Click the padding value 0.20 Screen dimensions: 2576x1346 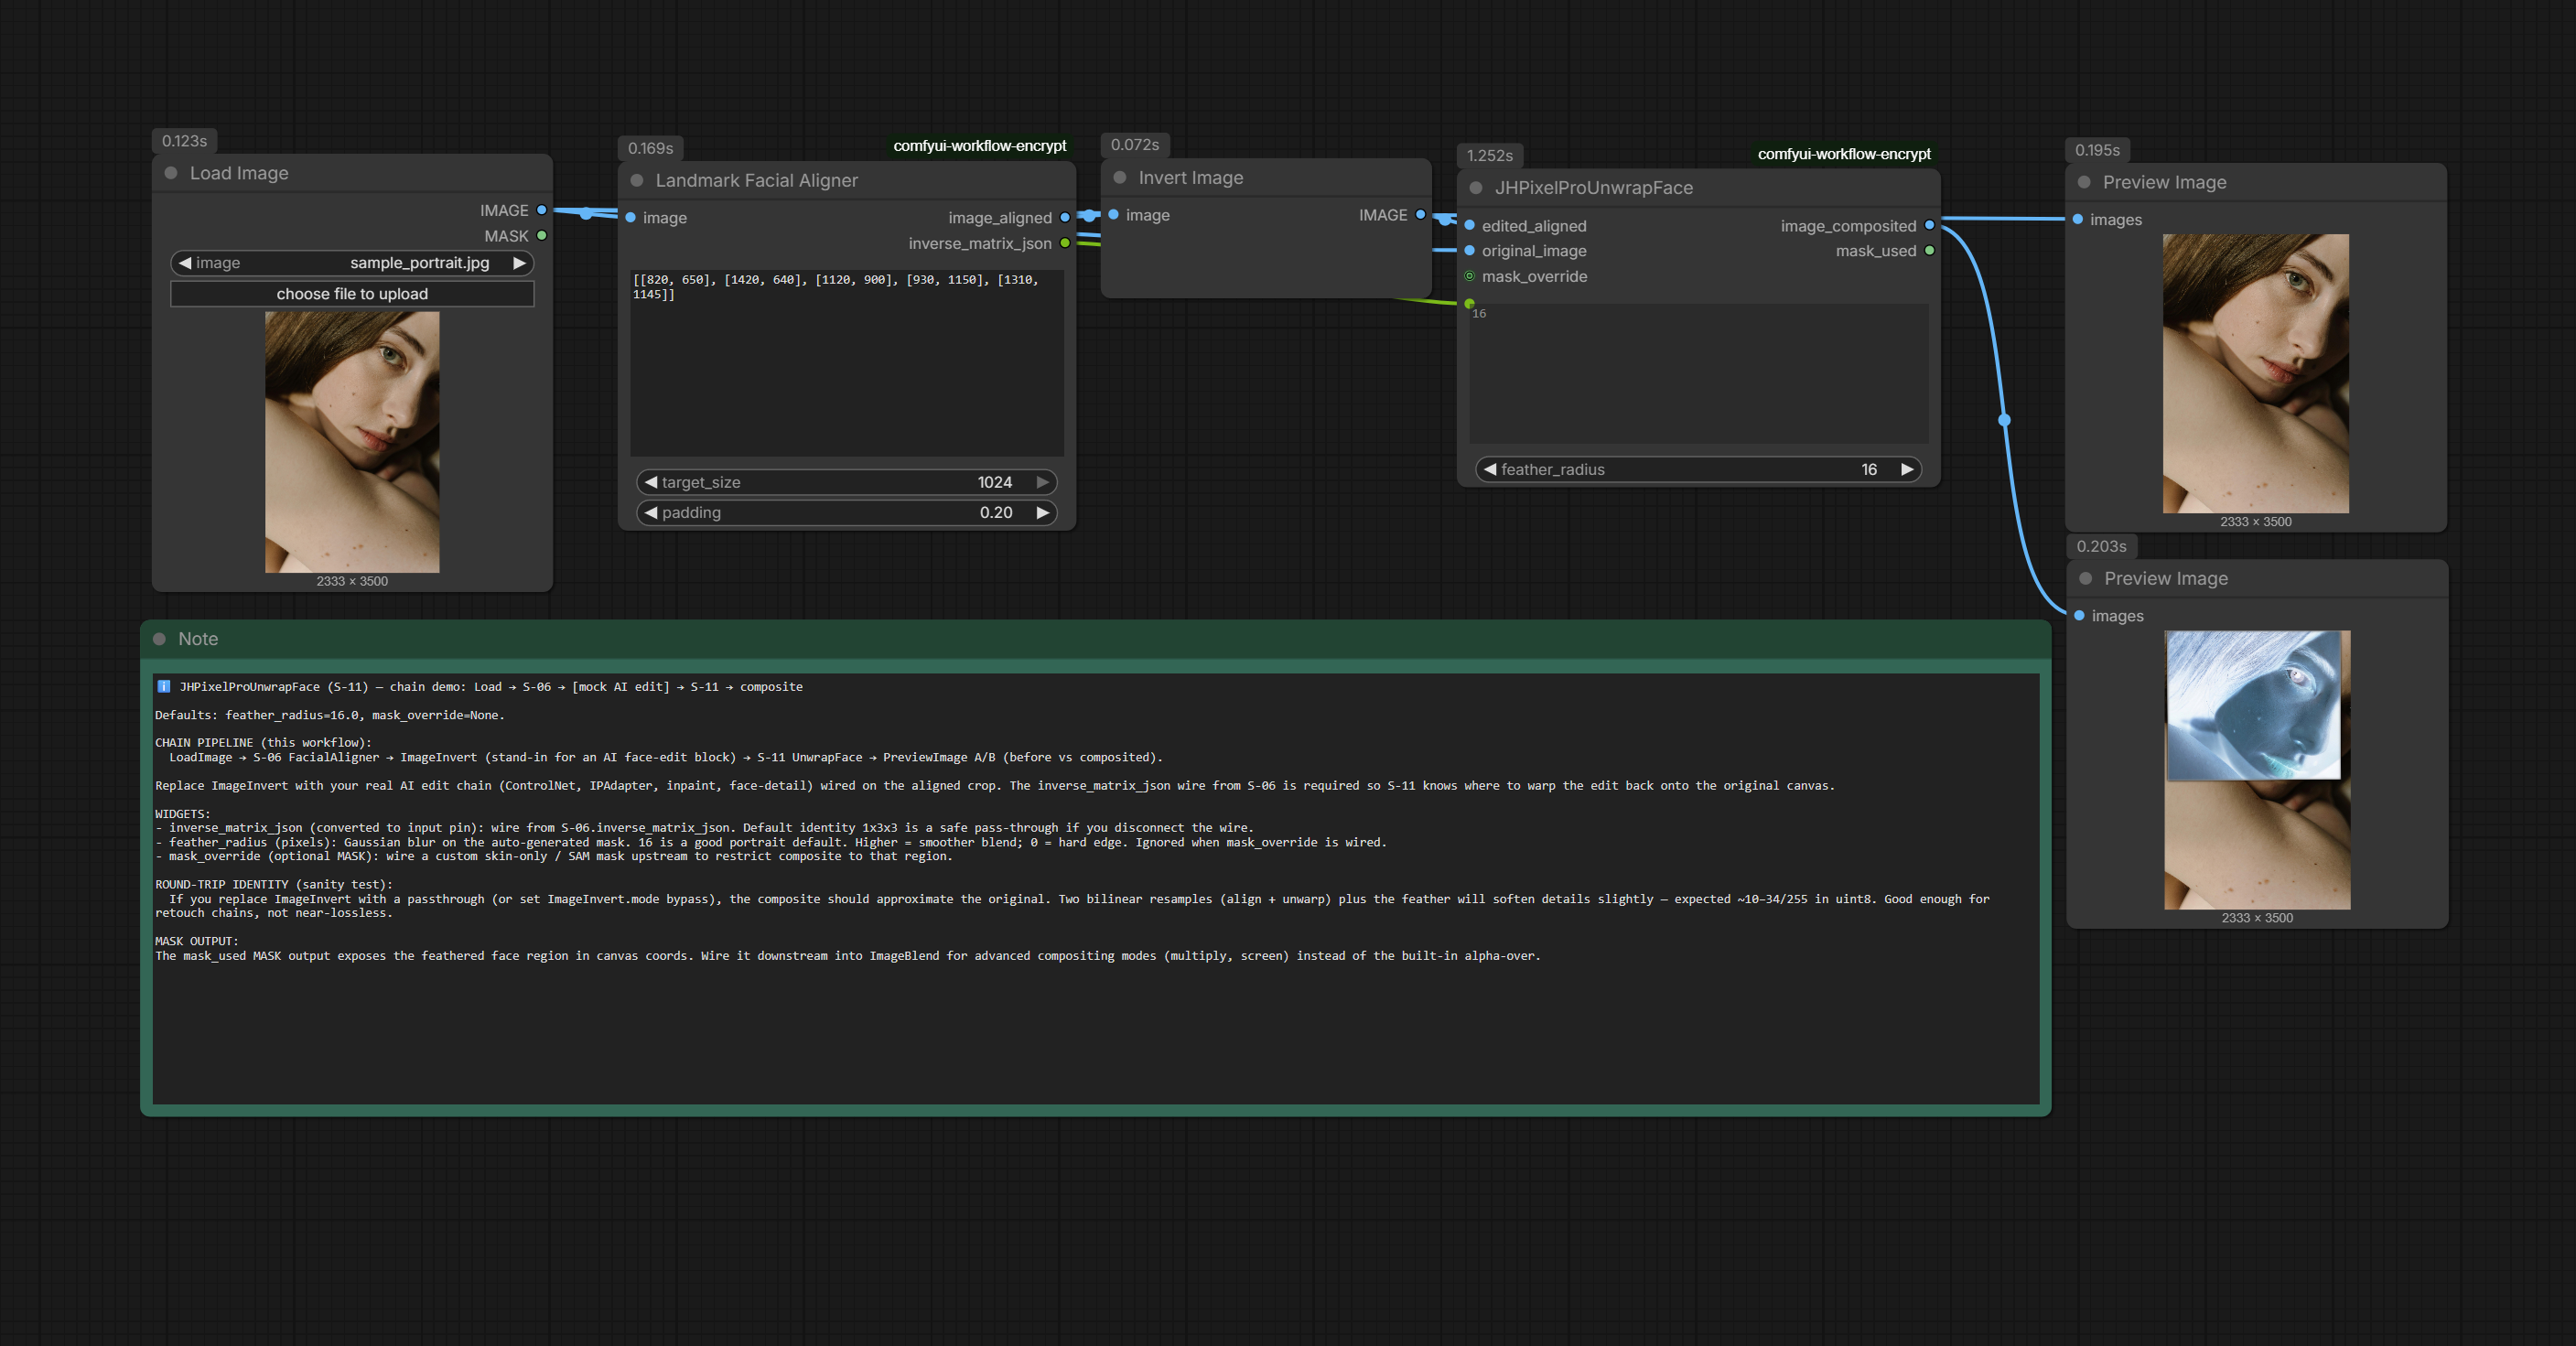click(x=996, y=512)
